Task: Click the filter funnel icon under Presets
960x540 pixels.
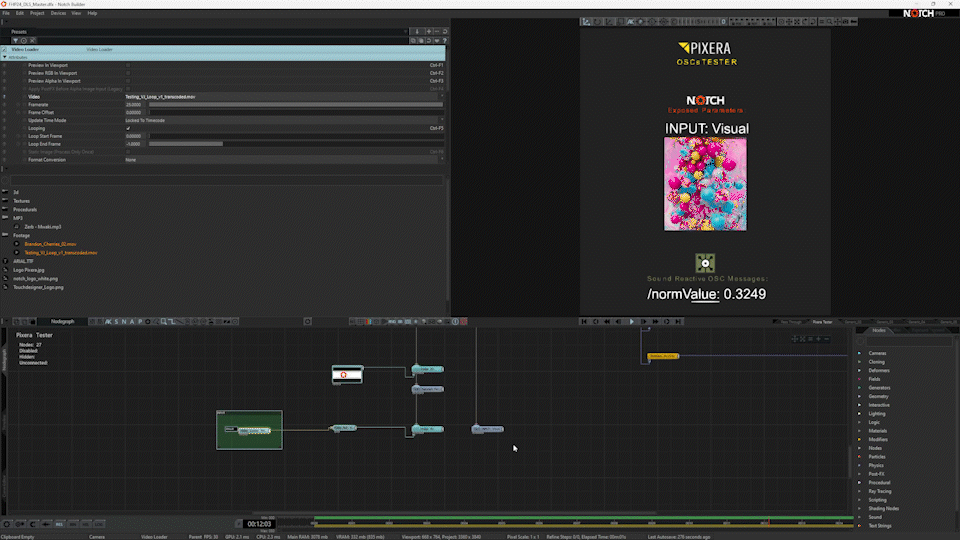Action: click(x=15, y=40)
